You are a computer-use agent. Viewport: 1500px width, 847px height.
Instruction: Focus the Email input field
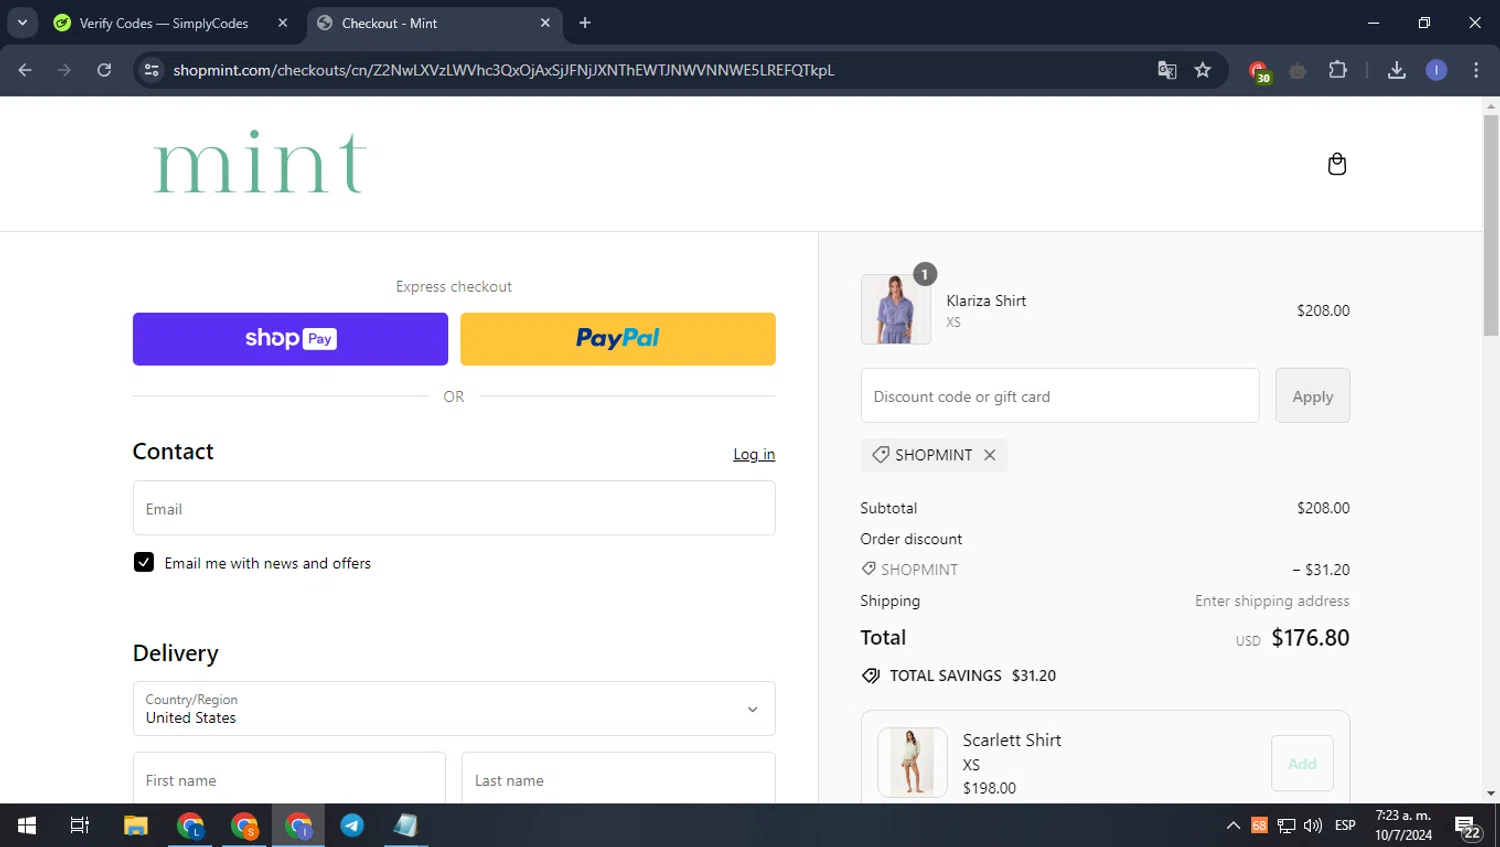pyautogui.click(x=454, y=508)
